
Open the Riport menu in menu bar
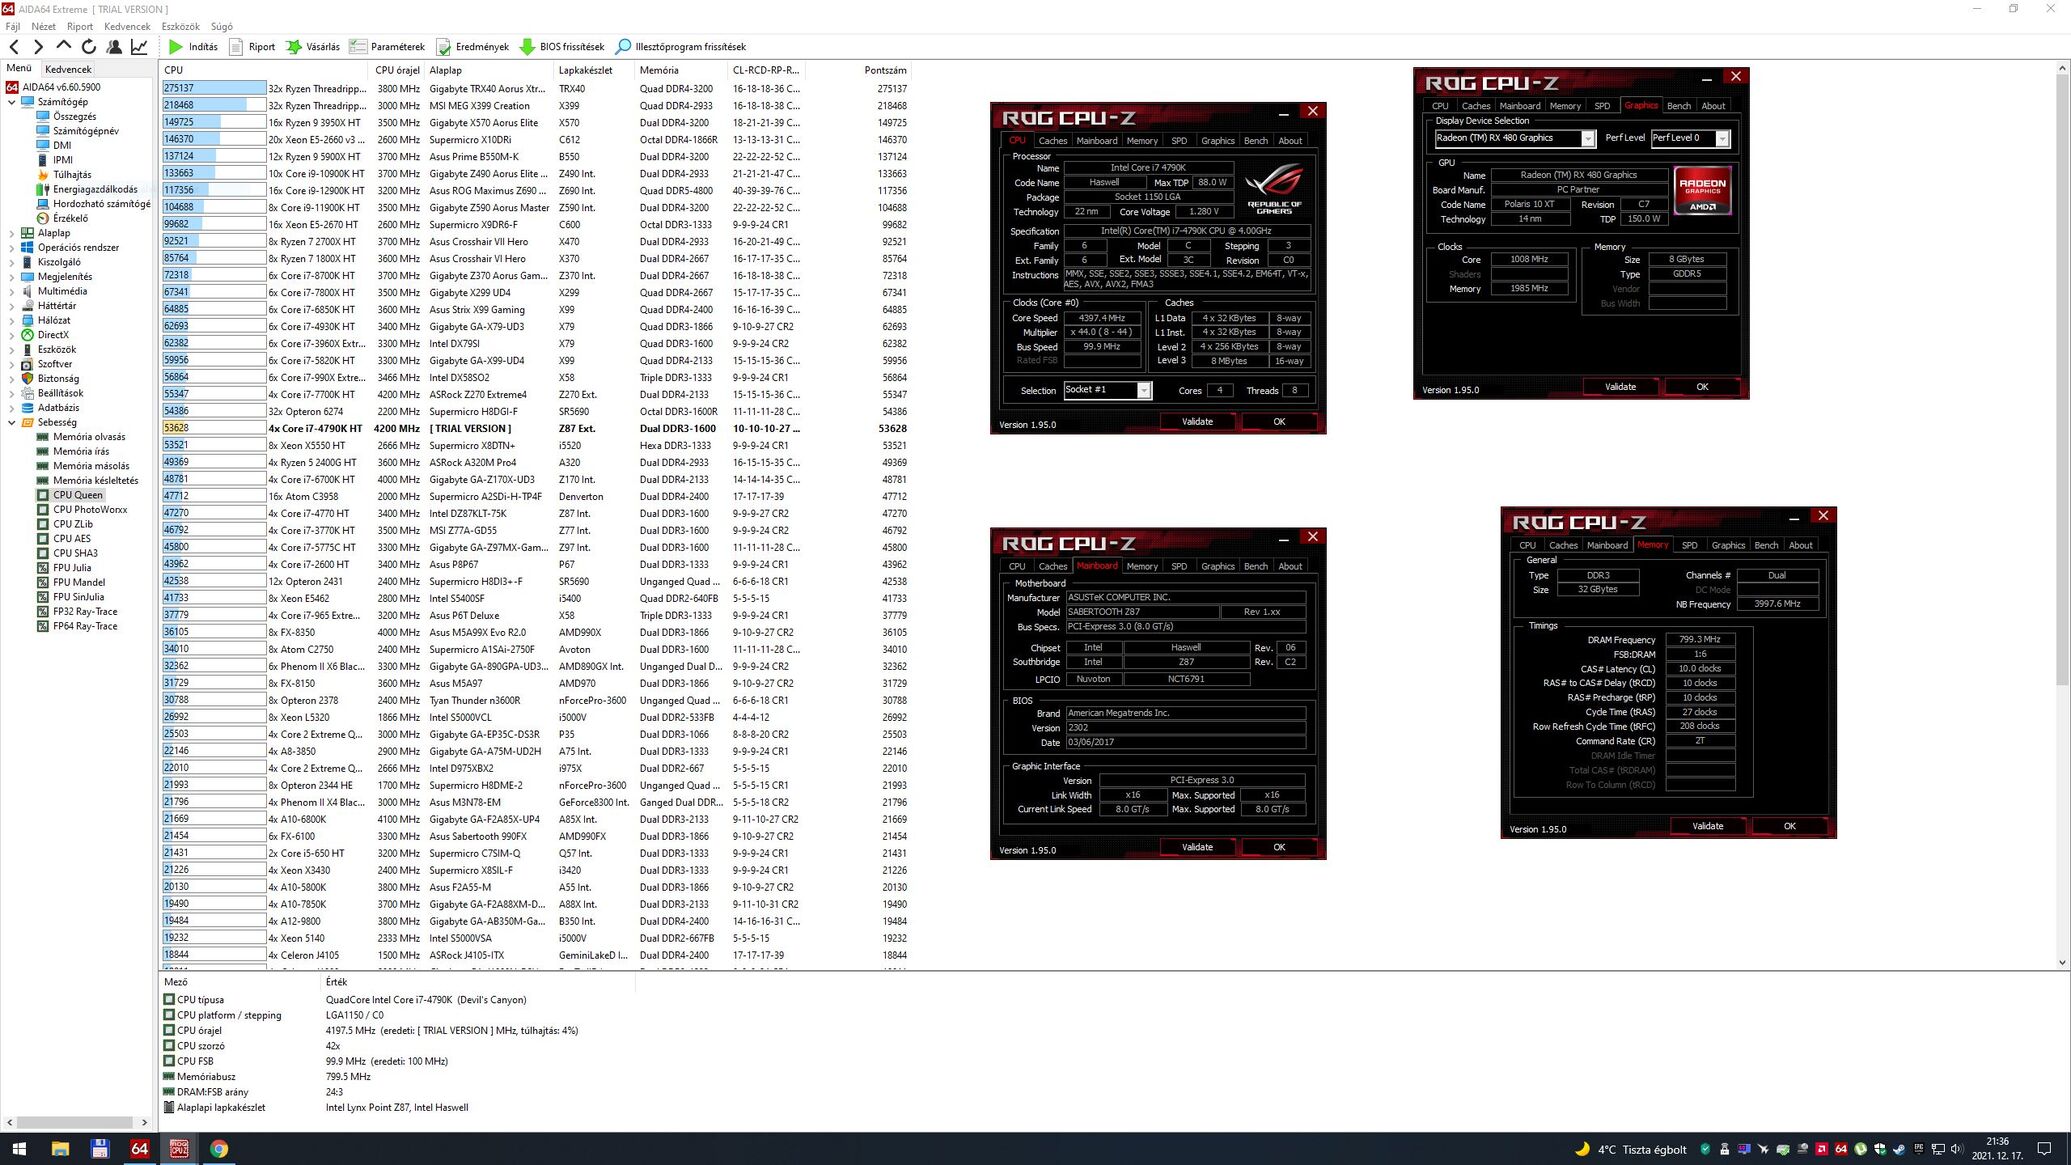point(80,27)
